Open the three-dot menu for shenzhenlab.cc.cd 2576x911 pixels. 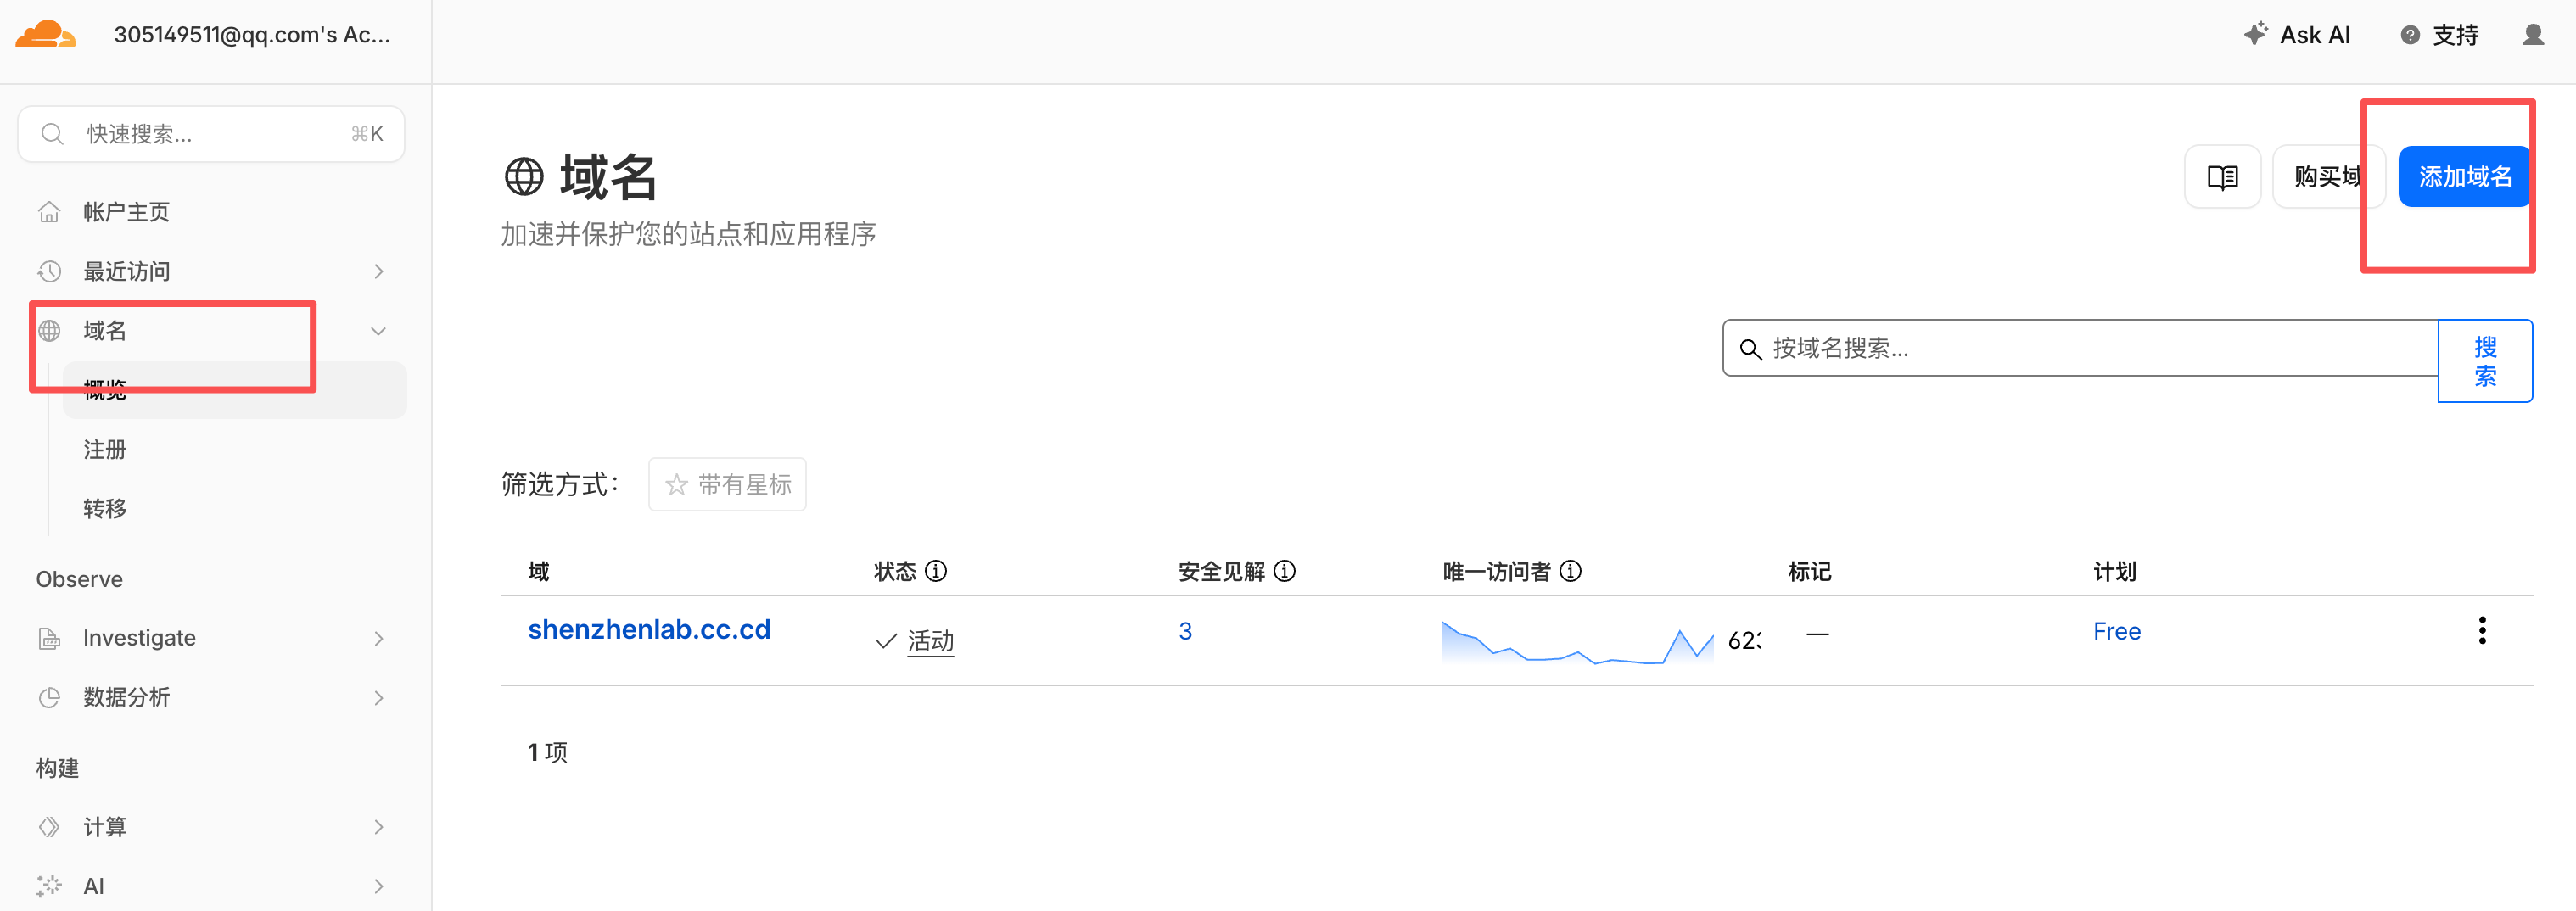pyautogui.click(x=2482, y=630)
